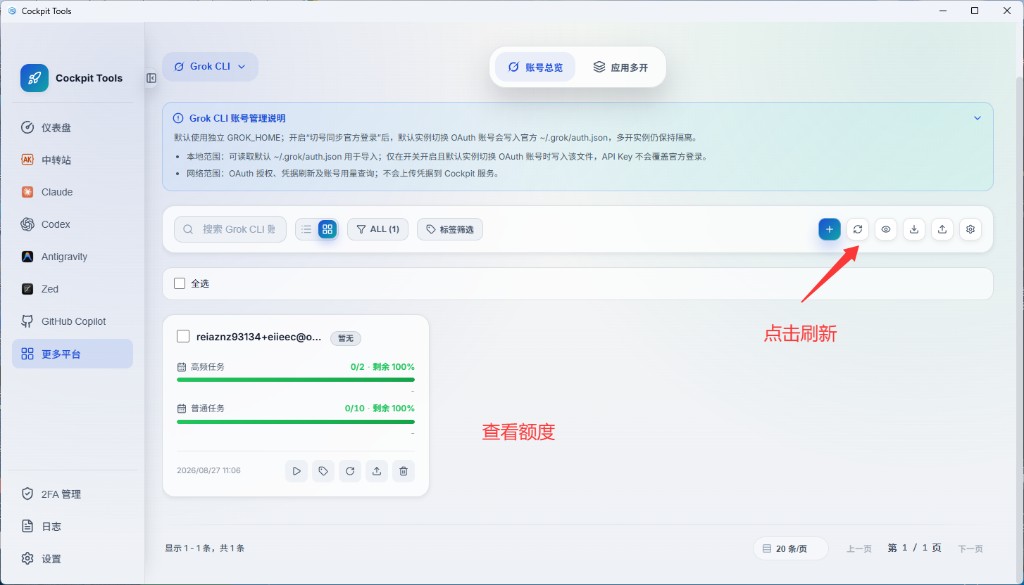
Task: Click the reiaznz93134+eiieec account email
Action: coord(259,337)
